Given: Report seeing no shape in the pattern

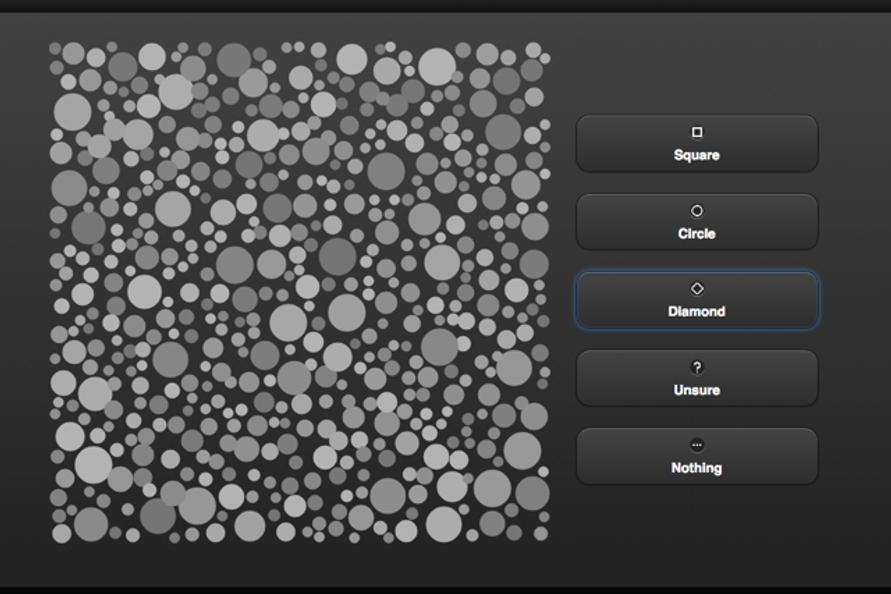Looking at the screenshot, I should (x=697, y=456).
